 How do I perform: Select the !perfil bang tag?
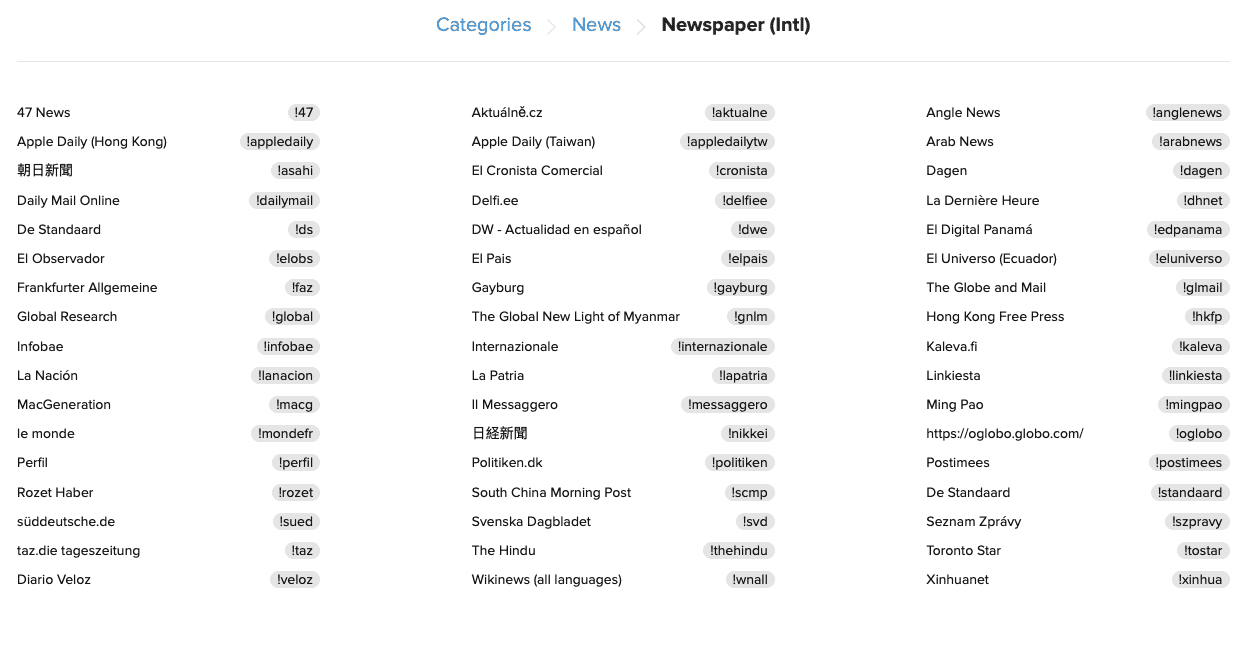click(296, 463)
